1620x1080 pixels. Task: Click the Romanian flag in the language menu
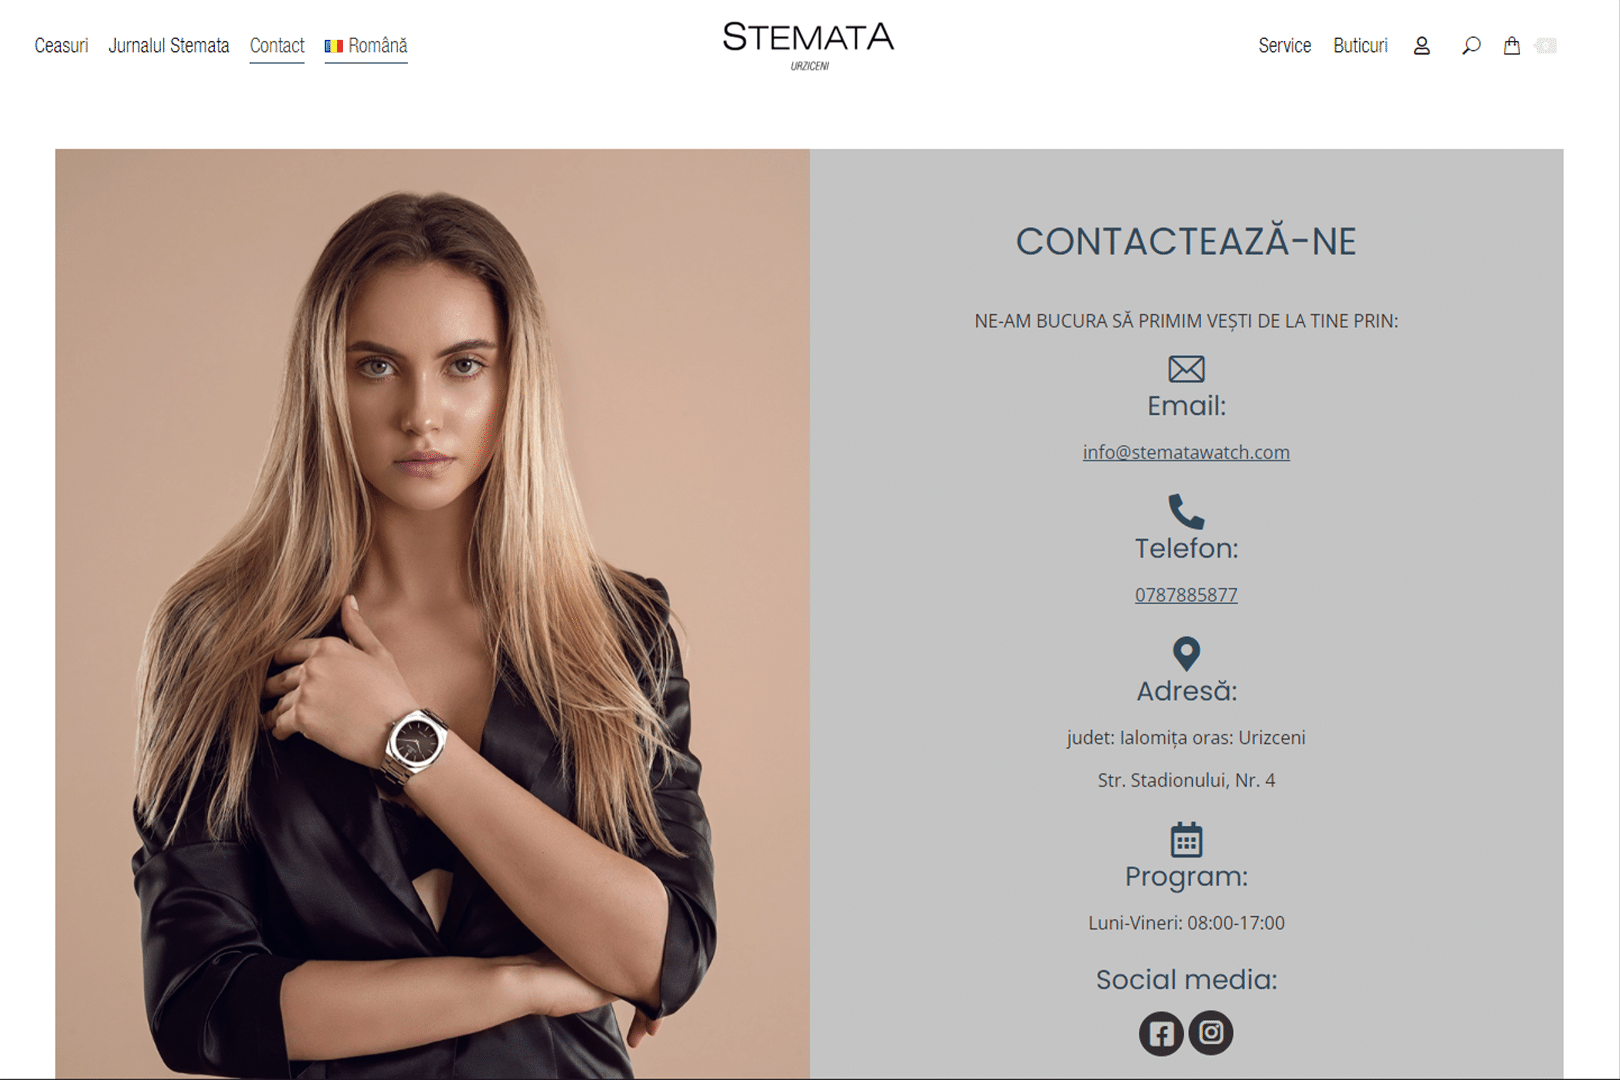334,46
